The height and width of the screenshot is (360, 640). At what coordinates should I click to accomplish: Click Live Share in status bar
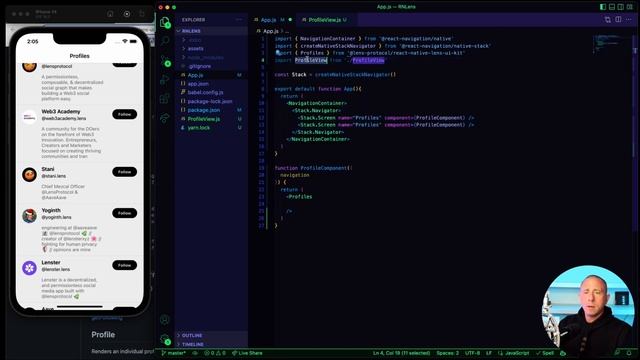click(247, 353)
